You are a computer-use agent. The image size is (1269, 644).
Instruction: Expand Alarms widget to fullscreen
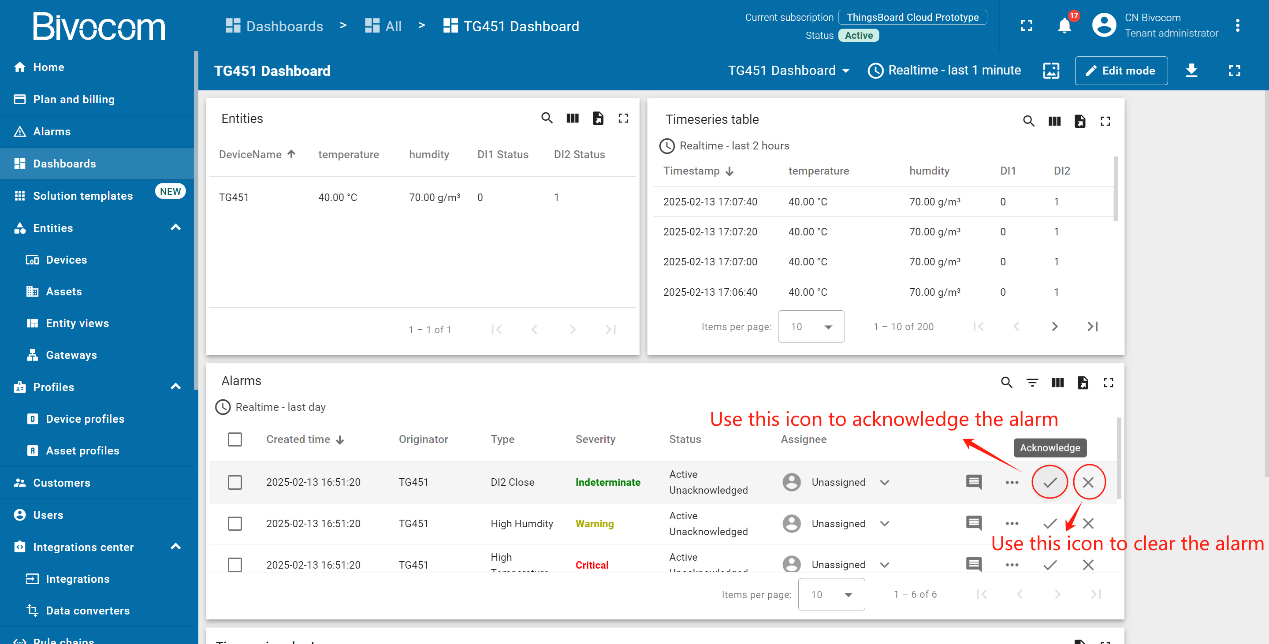pyautogui.click(x=1108, y=382)
